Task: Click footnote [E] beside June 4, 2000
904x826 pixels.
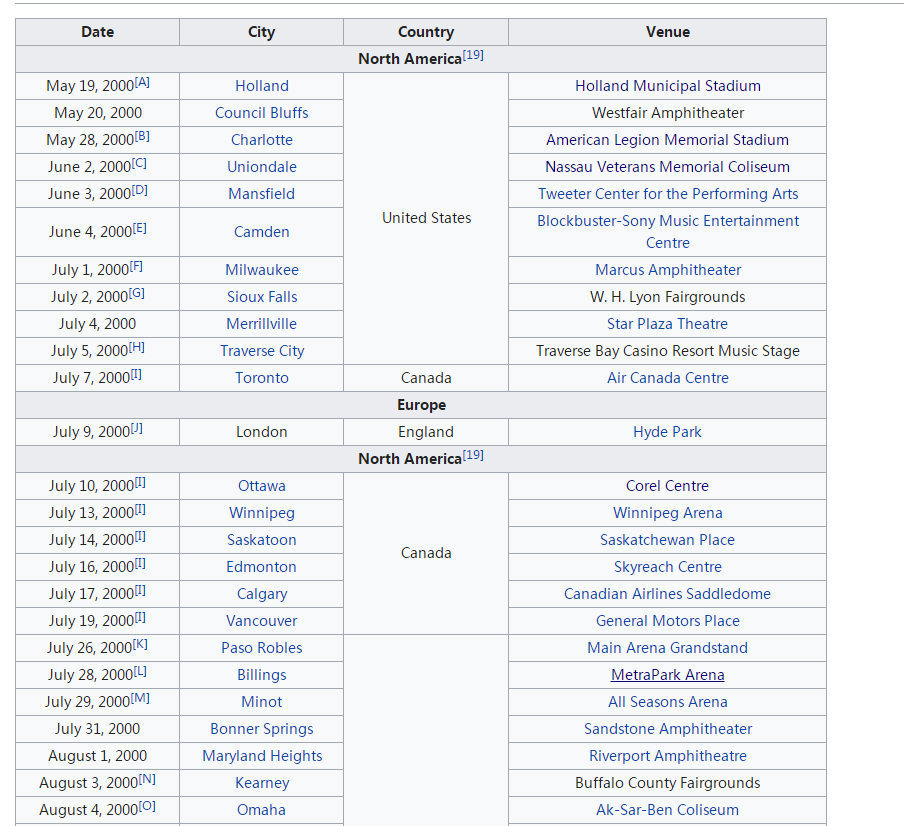Action: coord(140,229)
